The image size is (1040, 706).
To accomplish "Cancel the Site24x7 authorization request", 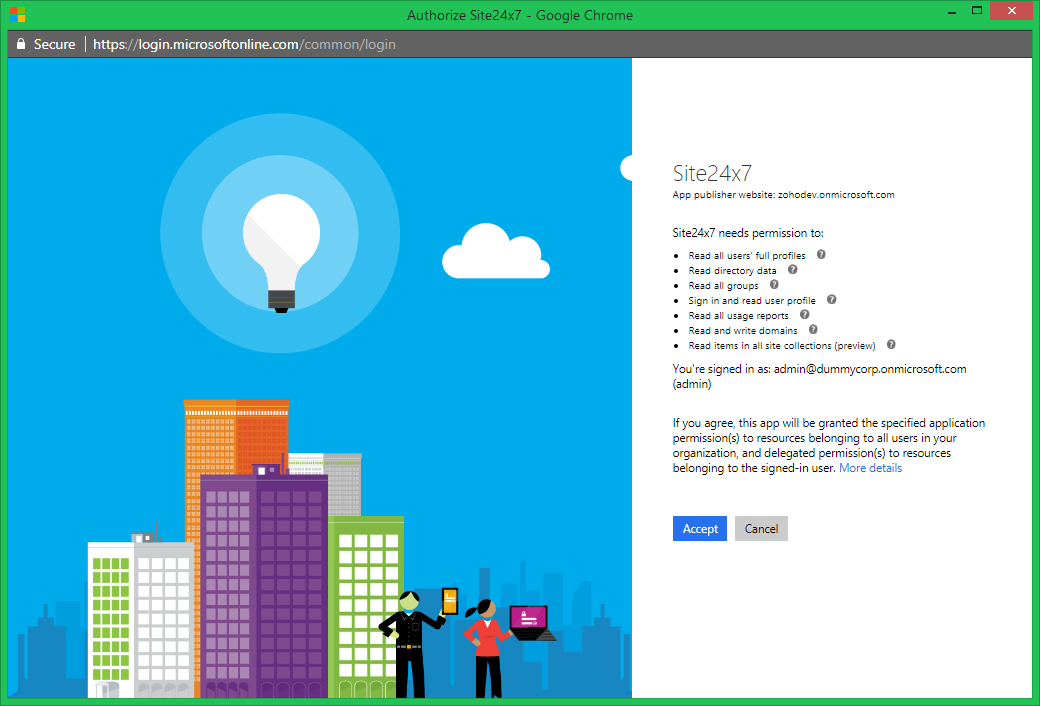I will 761,528.
